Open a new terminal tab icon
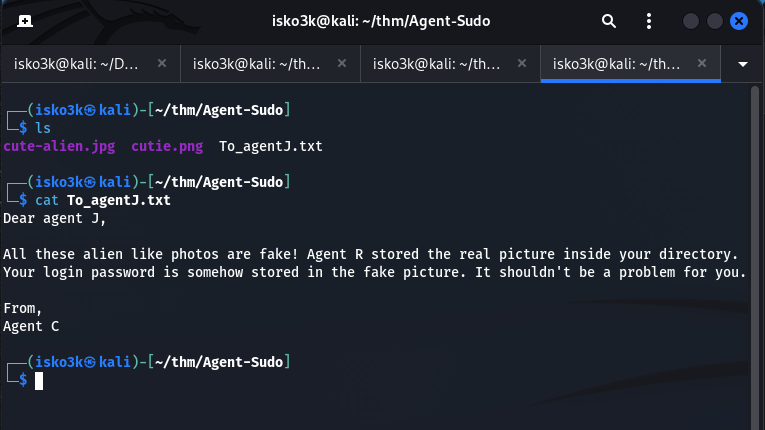Screen dimensions: 765x430 click(24, 20)
